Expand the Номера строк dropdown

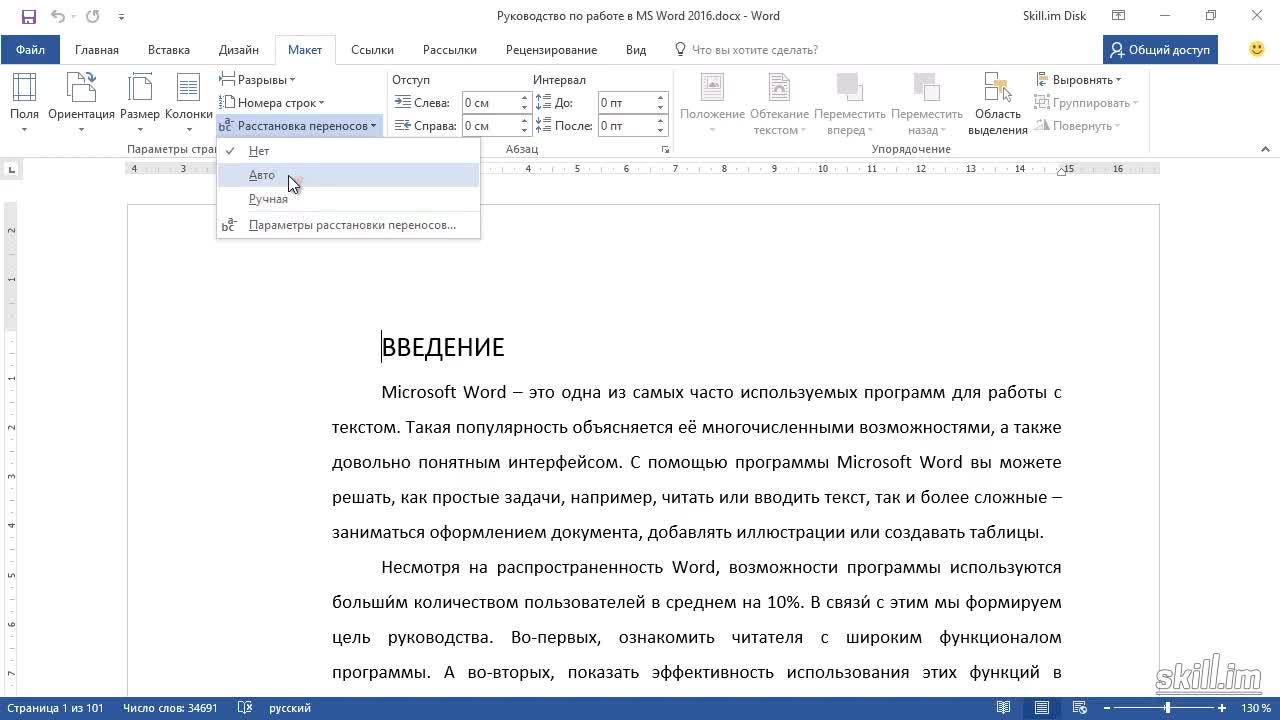[272, 102]
